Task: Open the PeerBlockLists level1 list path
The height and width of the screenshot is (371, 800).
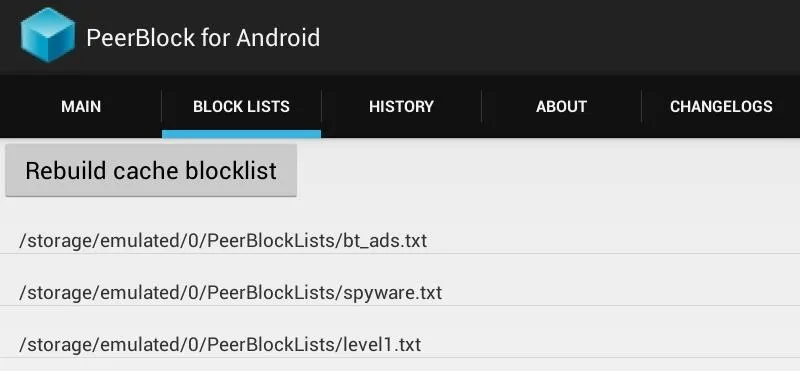Action: pos(220,344)
